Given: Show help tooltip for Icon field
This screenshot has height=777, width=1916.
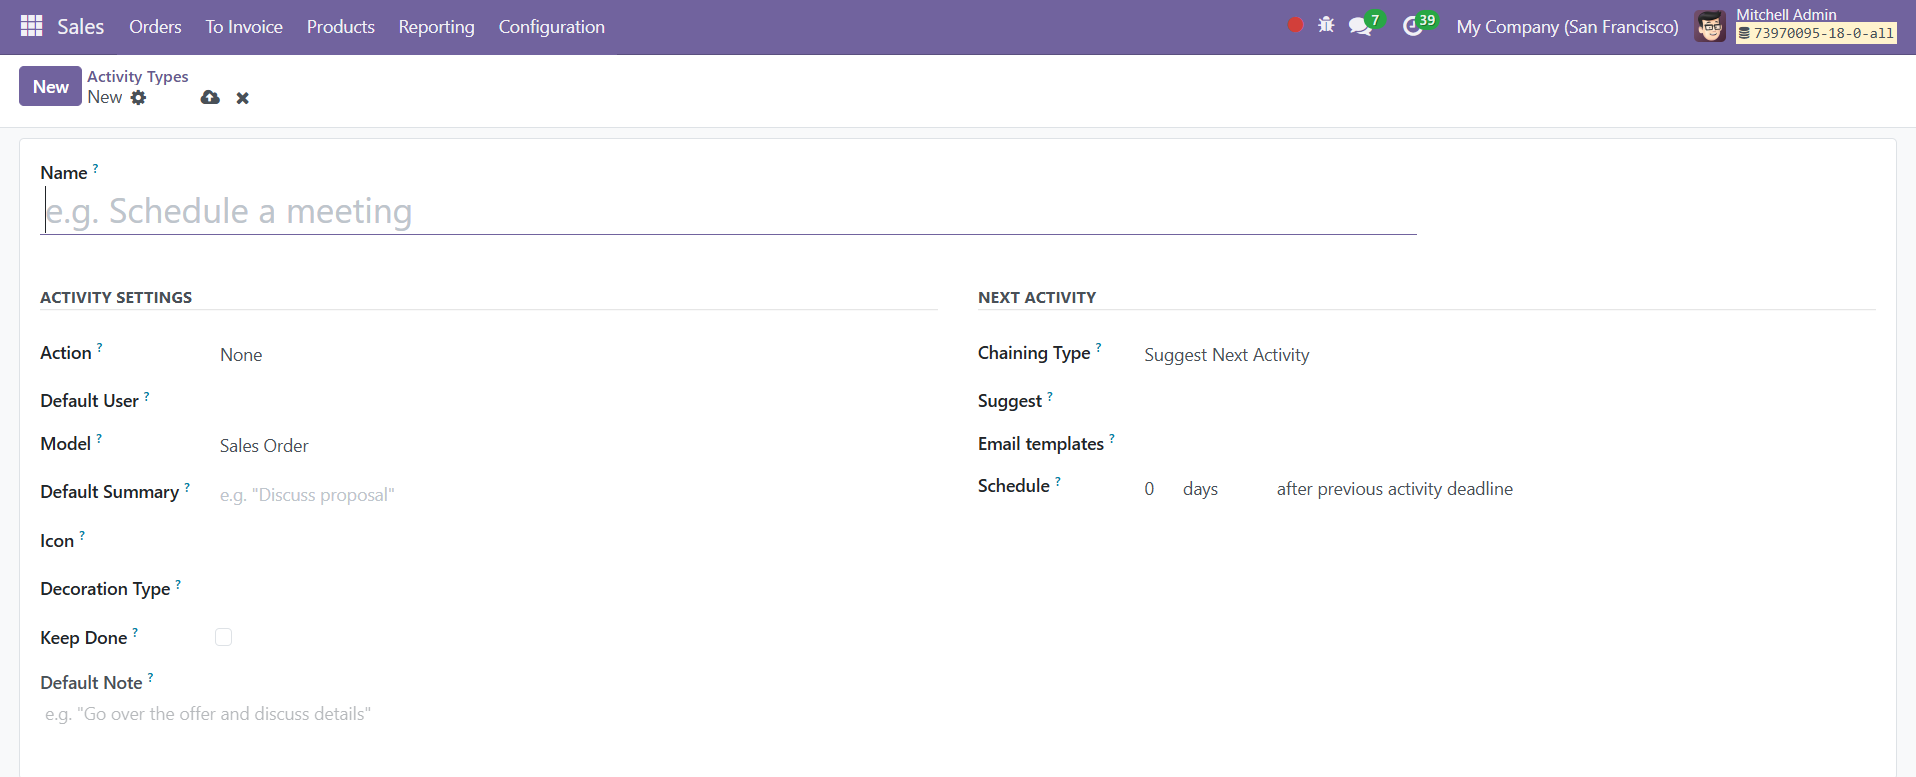Looking at the screenshot, I should (82, 537).
